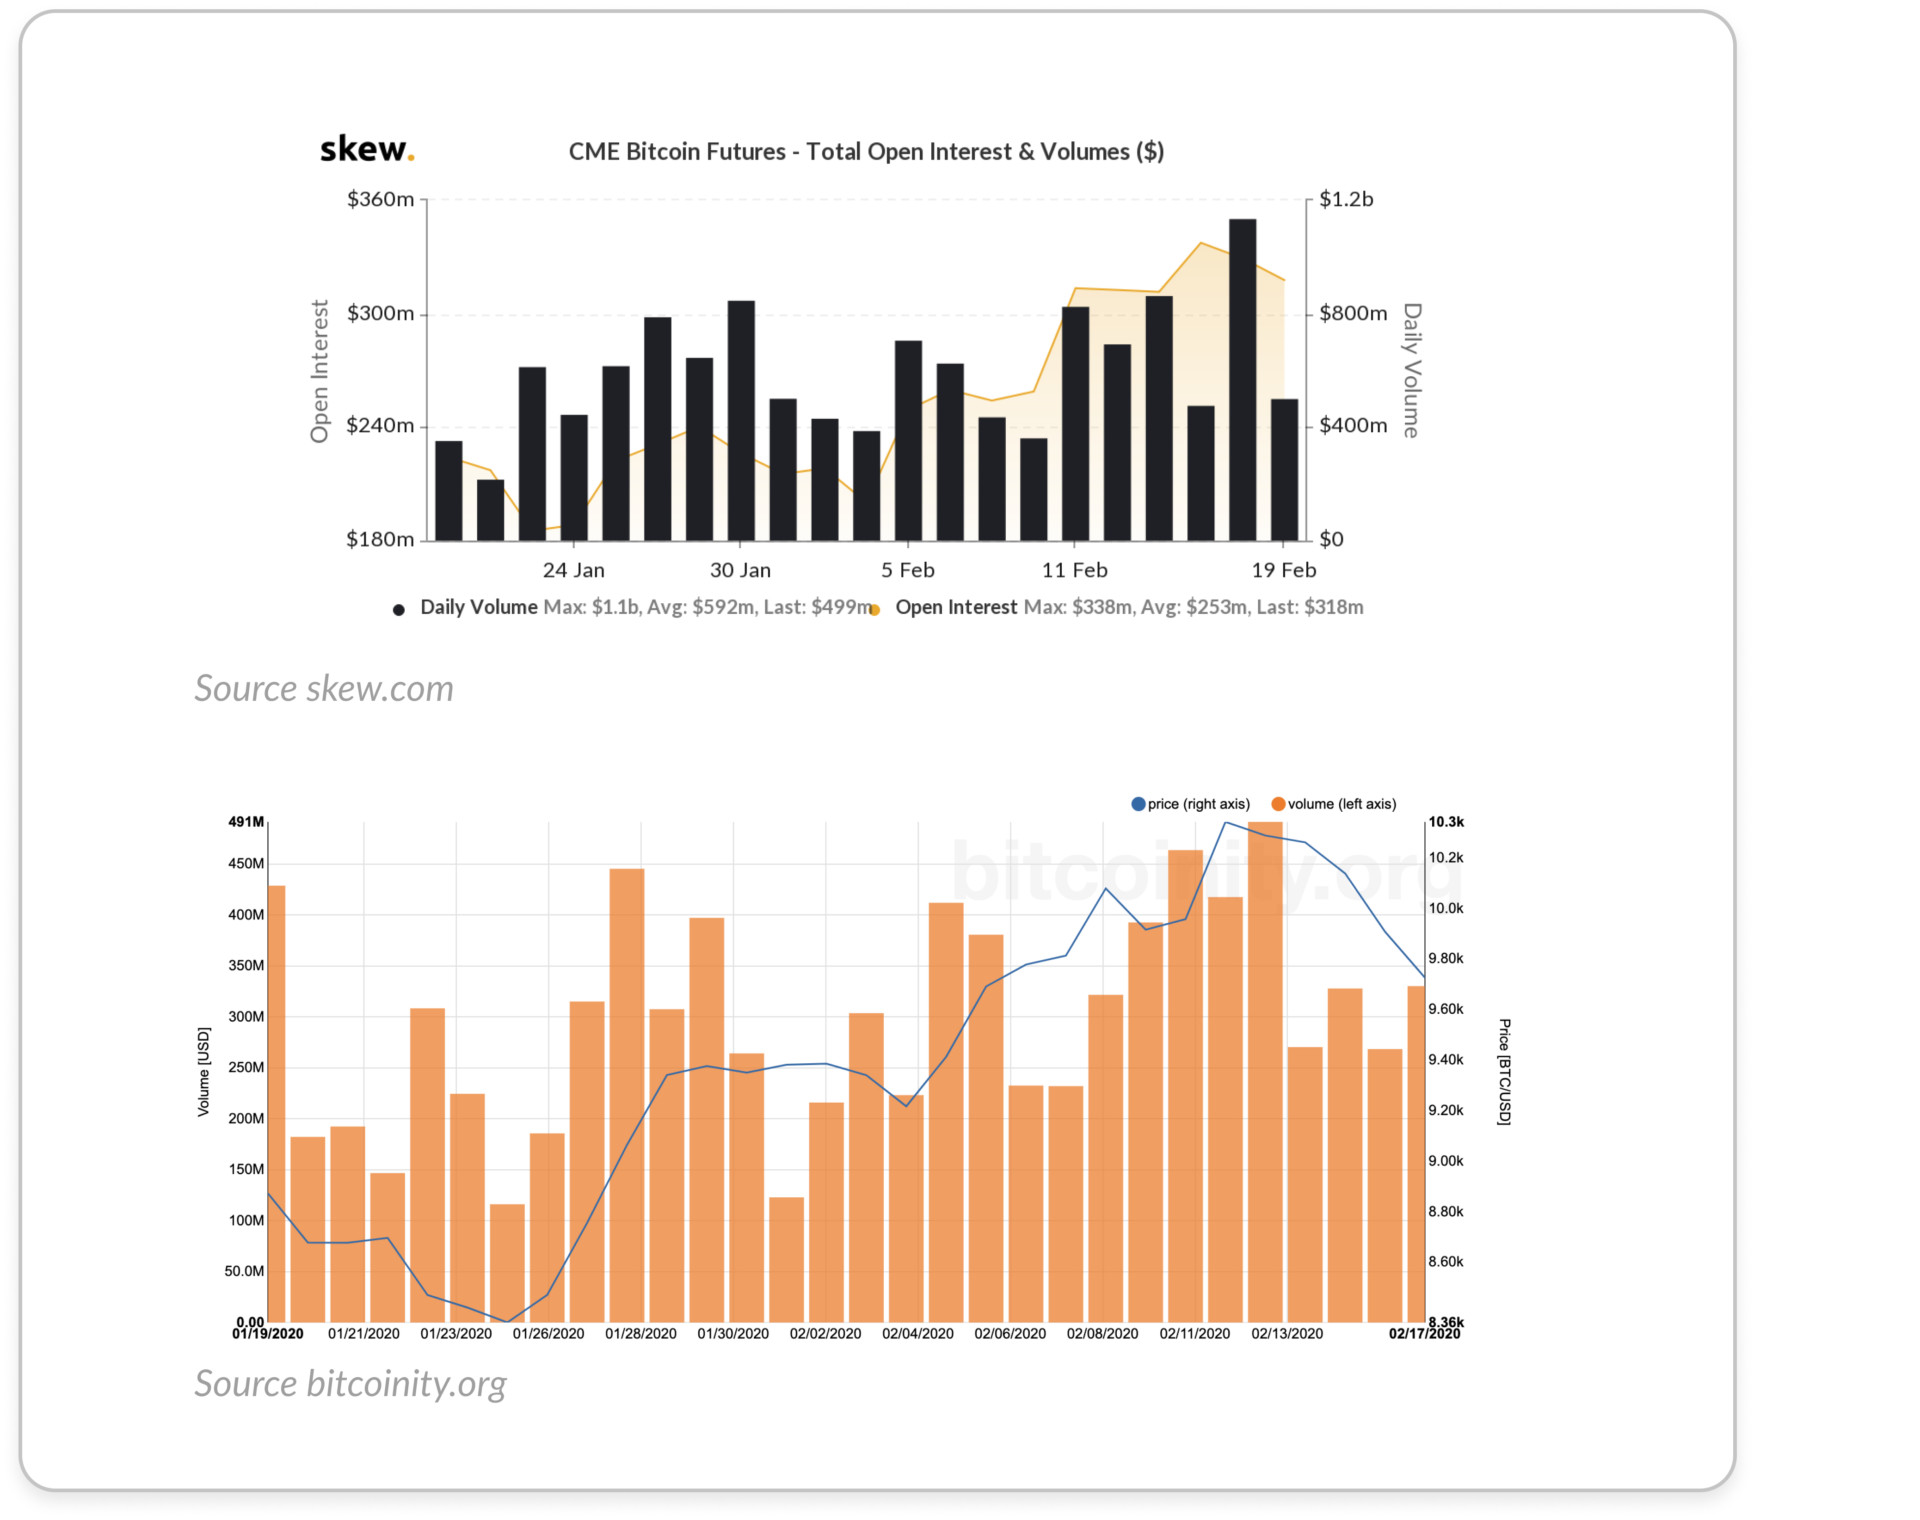Click the Price [BTC/USD] axis title

[x=1504, y=1072]
